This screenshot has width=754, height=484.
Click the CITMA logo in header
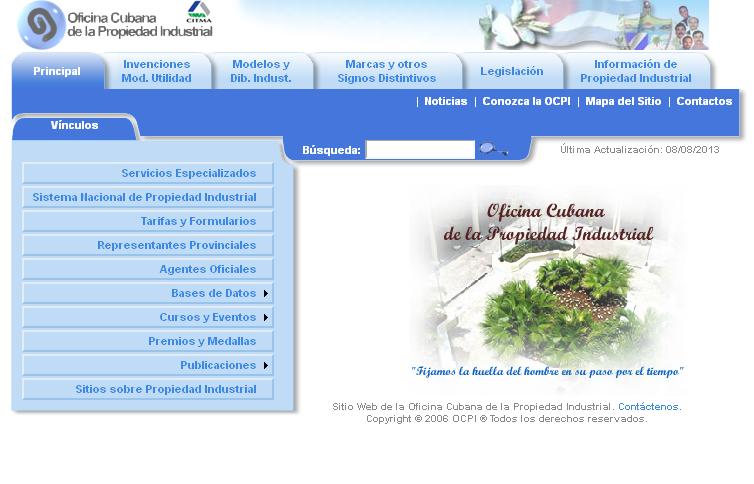[x=198, y=13]
